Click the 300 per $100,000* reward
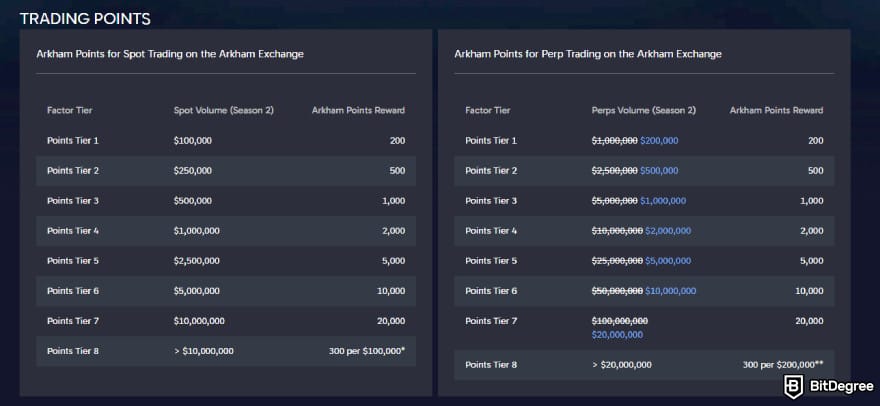Viewport: 880px width, 406px height. [367, 351]
